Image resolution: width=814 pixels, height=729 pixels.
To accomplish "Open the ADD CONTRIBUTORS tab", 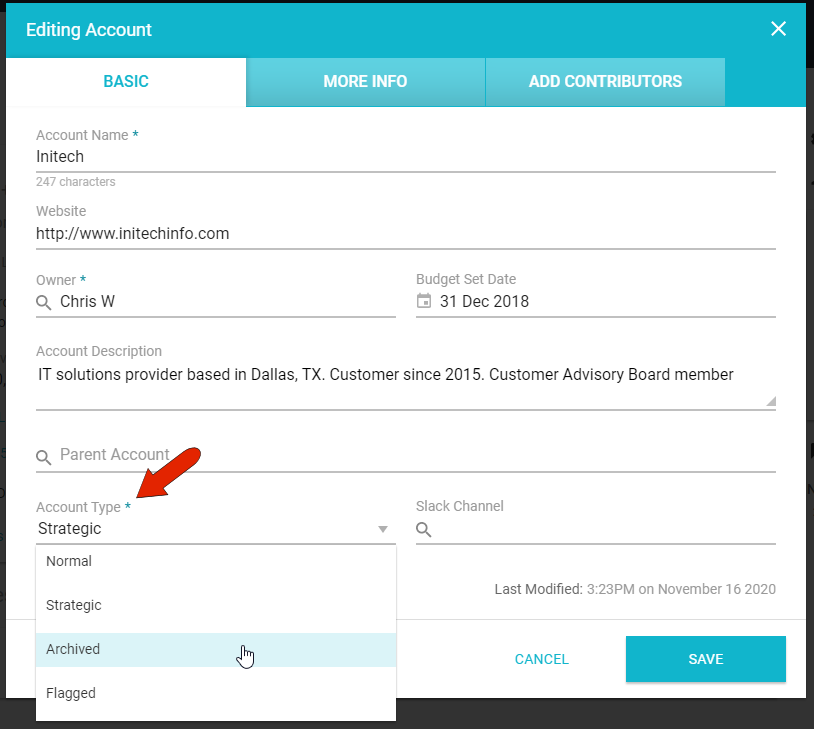I will 604,82.
